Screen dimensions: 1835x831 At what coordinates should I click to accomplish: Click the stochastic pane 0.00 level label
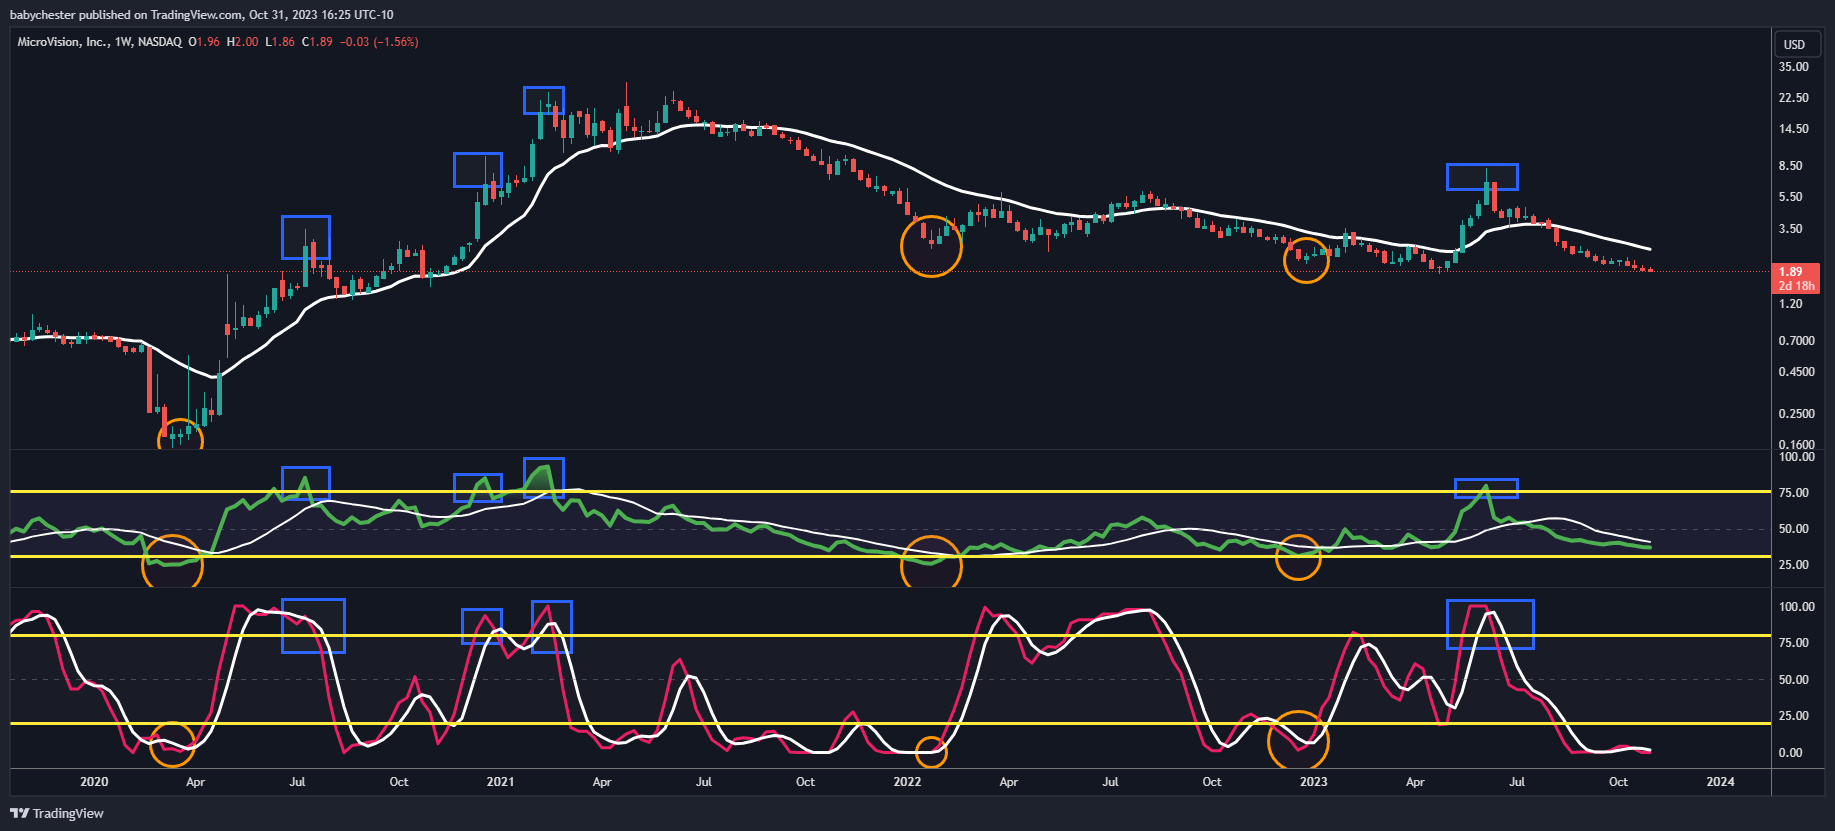point(1790,753)
